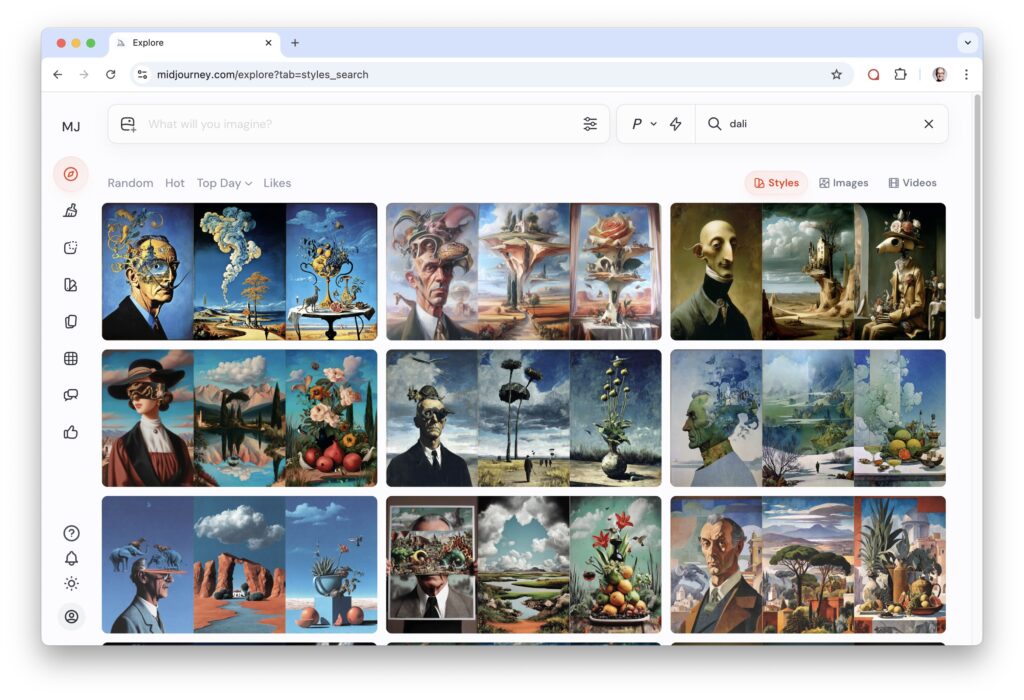Screen dimensions: 1024x700
Task: Select the Hot sort link
Action: [x=175, y=183]
